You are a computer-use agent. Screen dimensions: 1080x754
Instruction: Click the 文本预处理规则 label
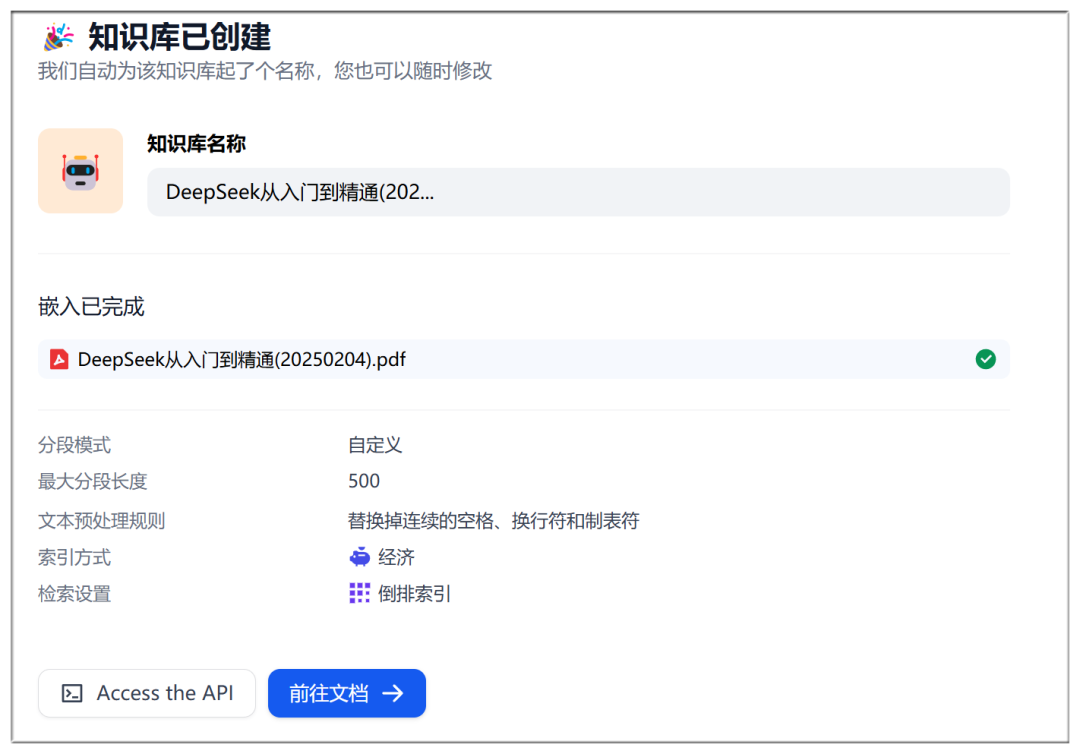[x=101, y=521]
